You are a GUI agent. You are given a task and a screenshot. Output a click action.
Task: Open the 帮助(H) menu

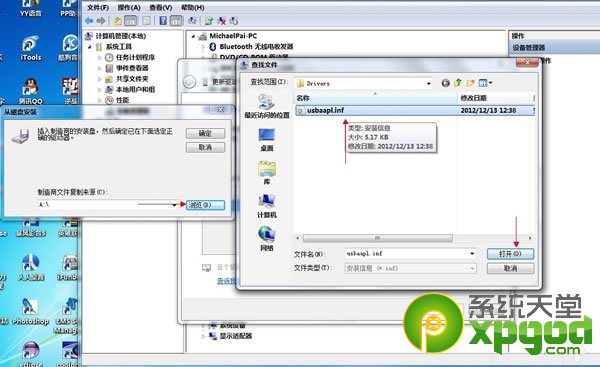(192, 7)
